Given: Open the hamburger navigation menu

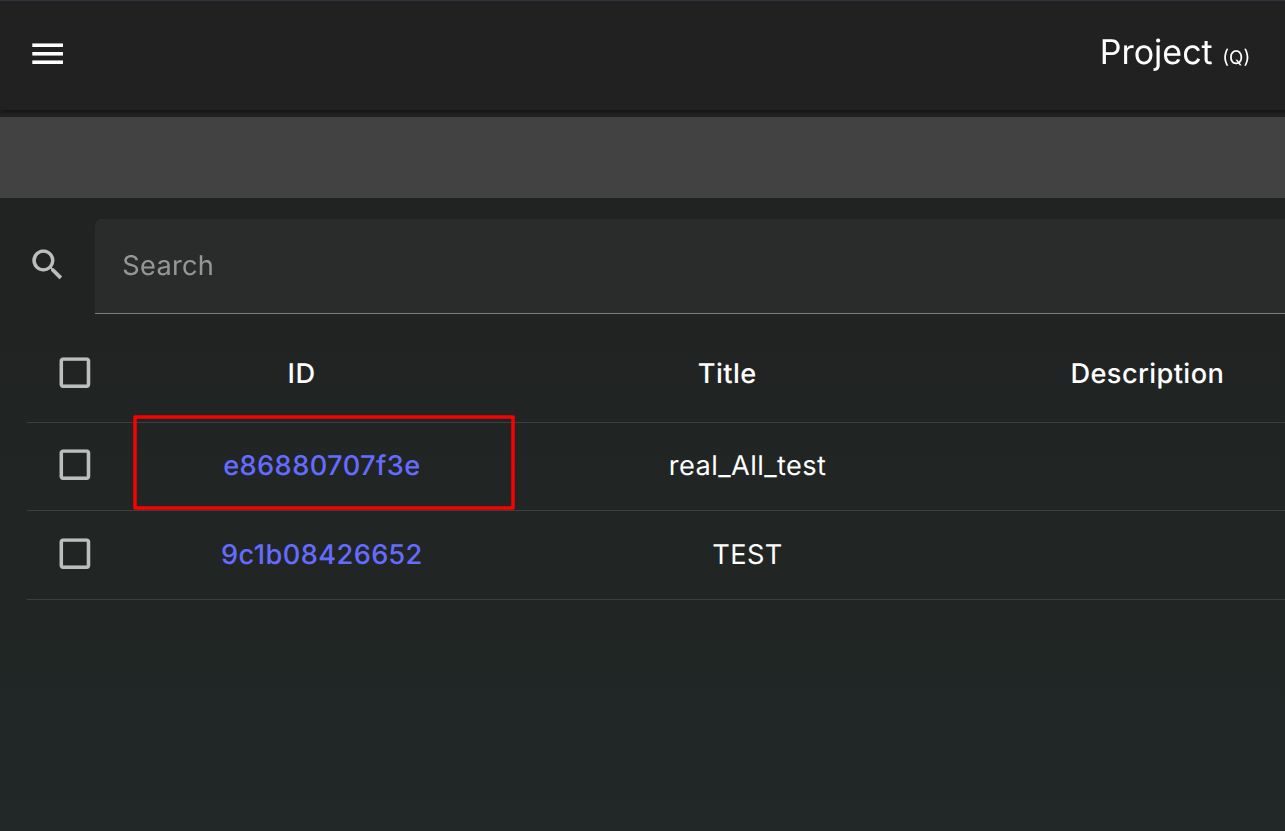Looking at the screenshot, I should pyautogui.click(x=47, y=54).
